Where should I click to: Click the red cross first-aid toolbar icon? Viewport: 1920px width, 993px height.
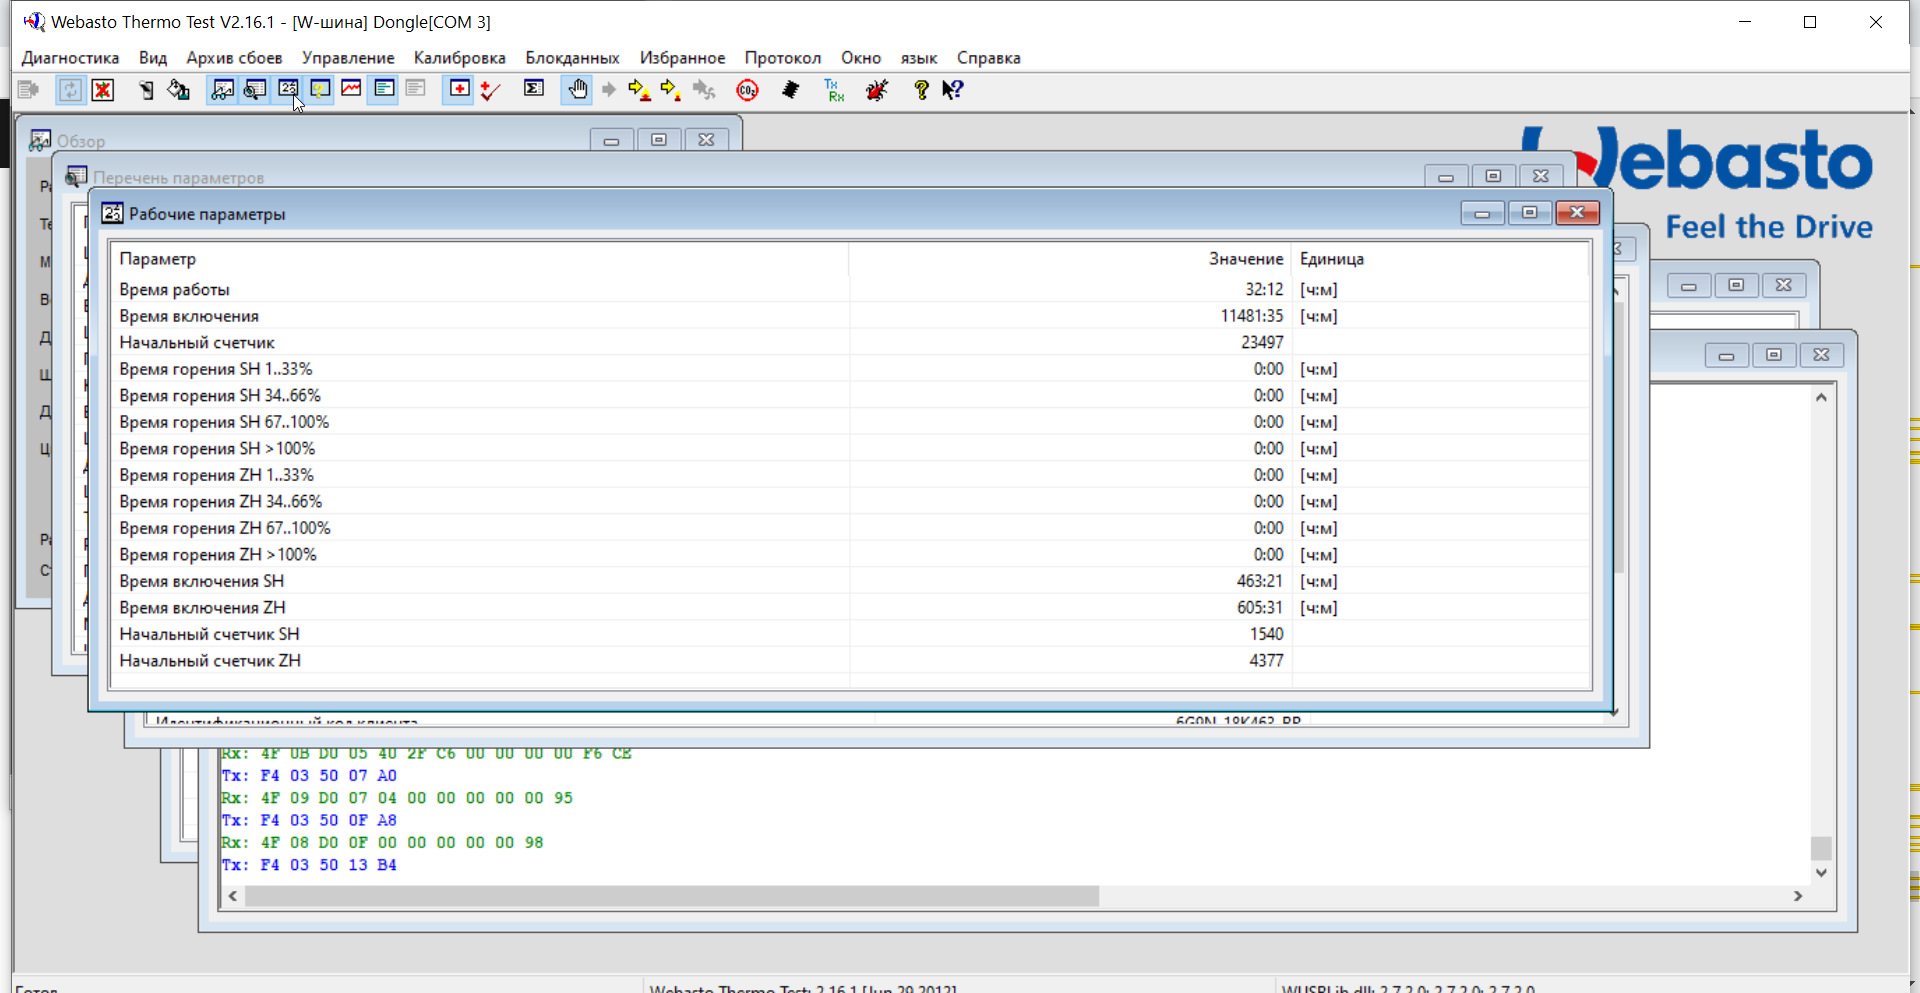coord(459,90)
